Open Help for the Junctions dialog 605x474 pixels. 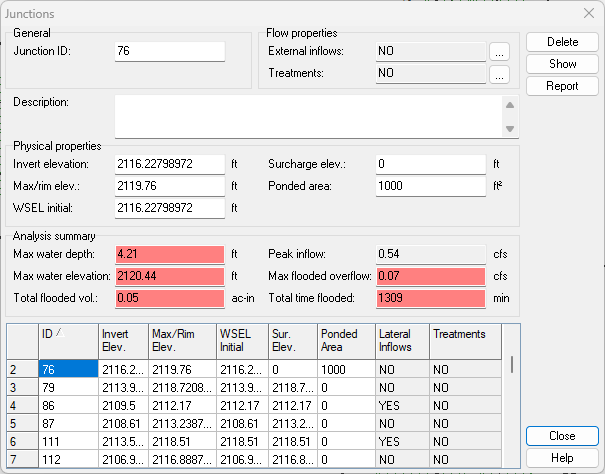click(x=562, y=458)
